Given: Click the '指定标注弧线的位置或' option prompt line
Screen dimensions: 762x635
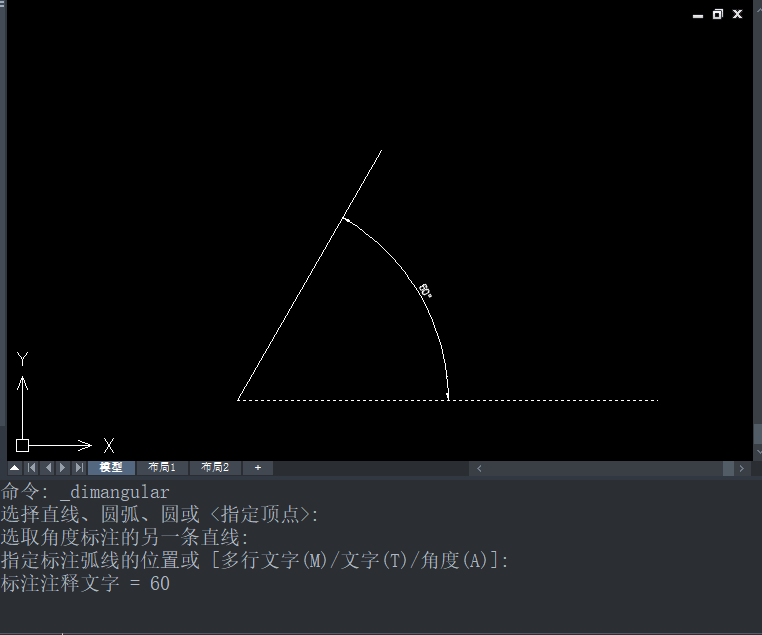Looking at the screenshot, I should 255,560.
